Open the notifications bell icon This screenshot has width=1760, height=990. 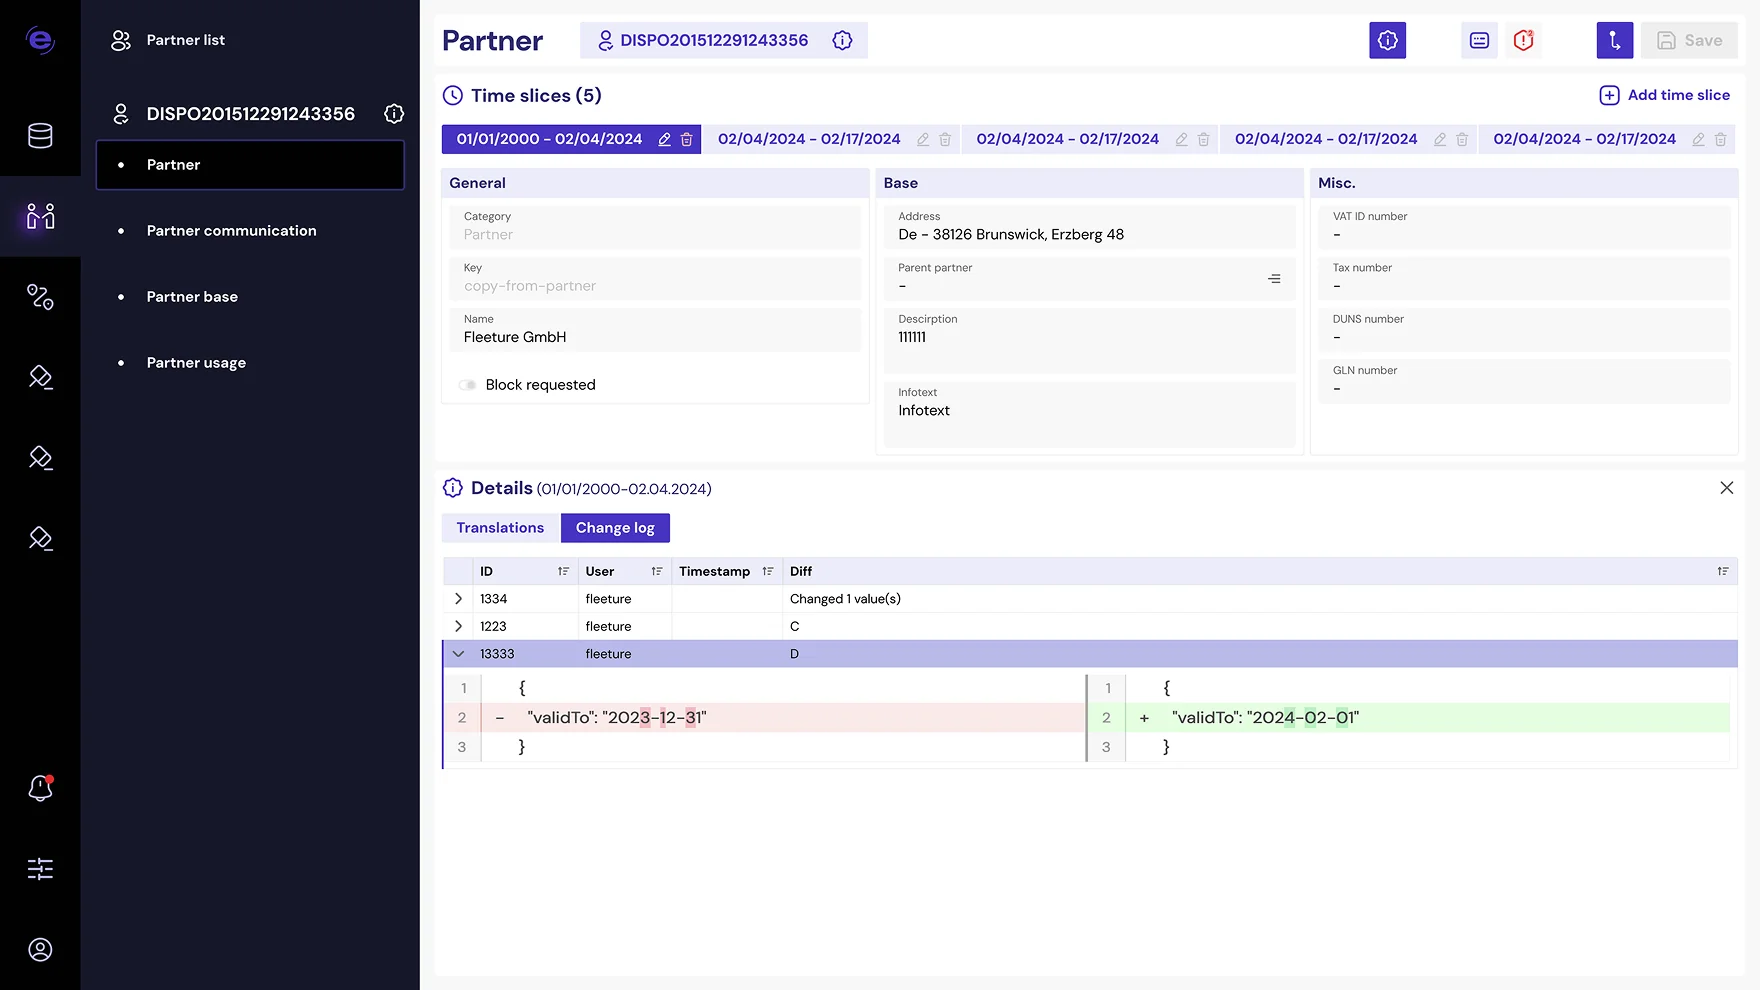(x=40, y=788)
